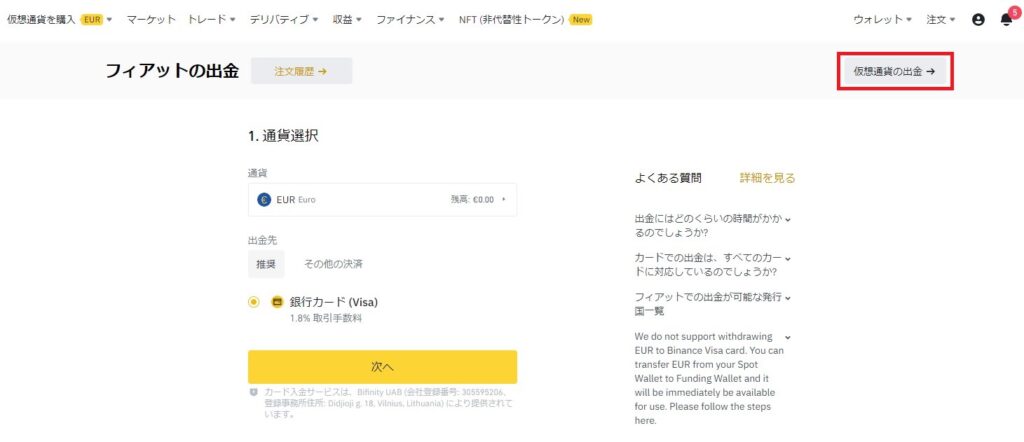The image size is (1024, 442).
Task: Expand the ウォレット dropdown menu
Action: (882, 20)
